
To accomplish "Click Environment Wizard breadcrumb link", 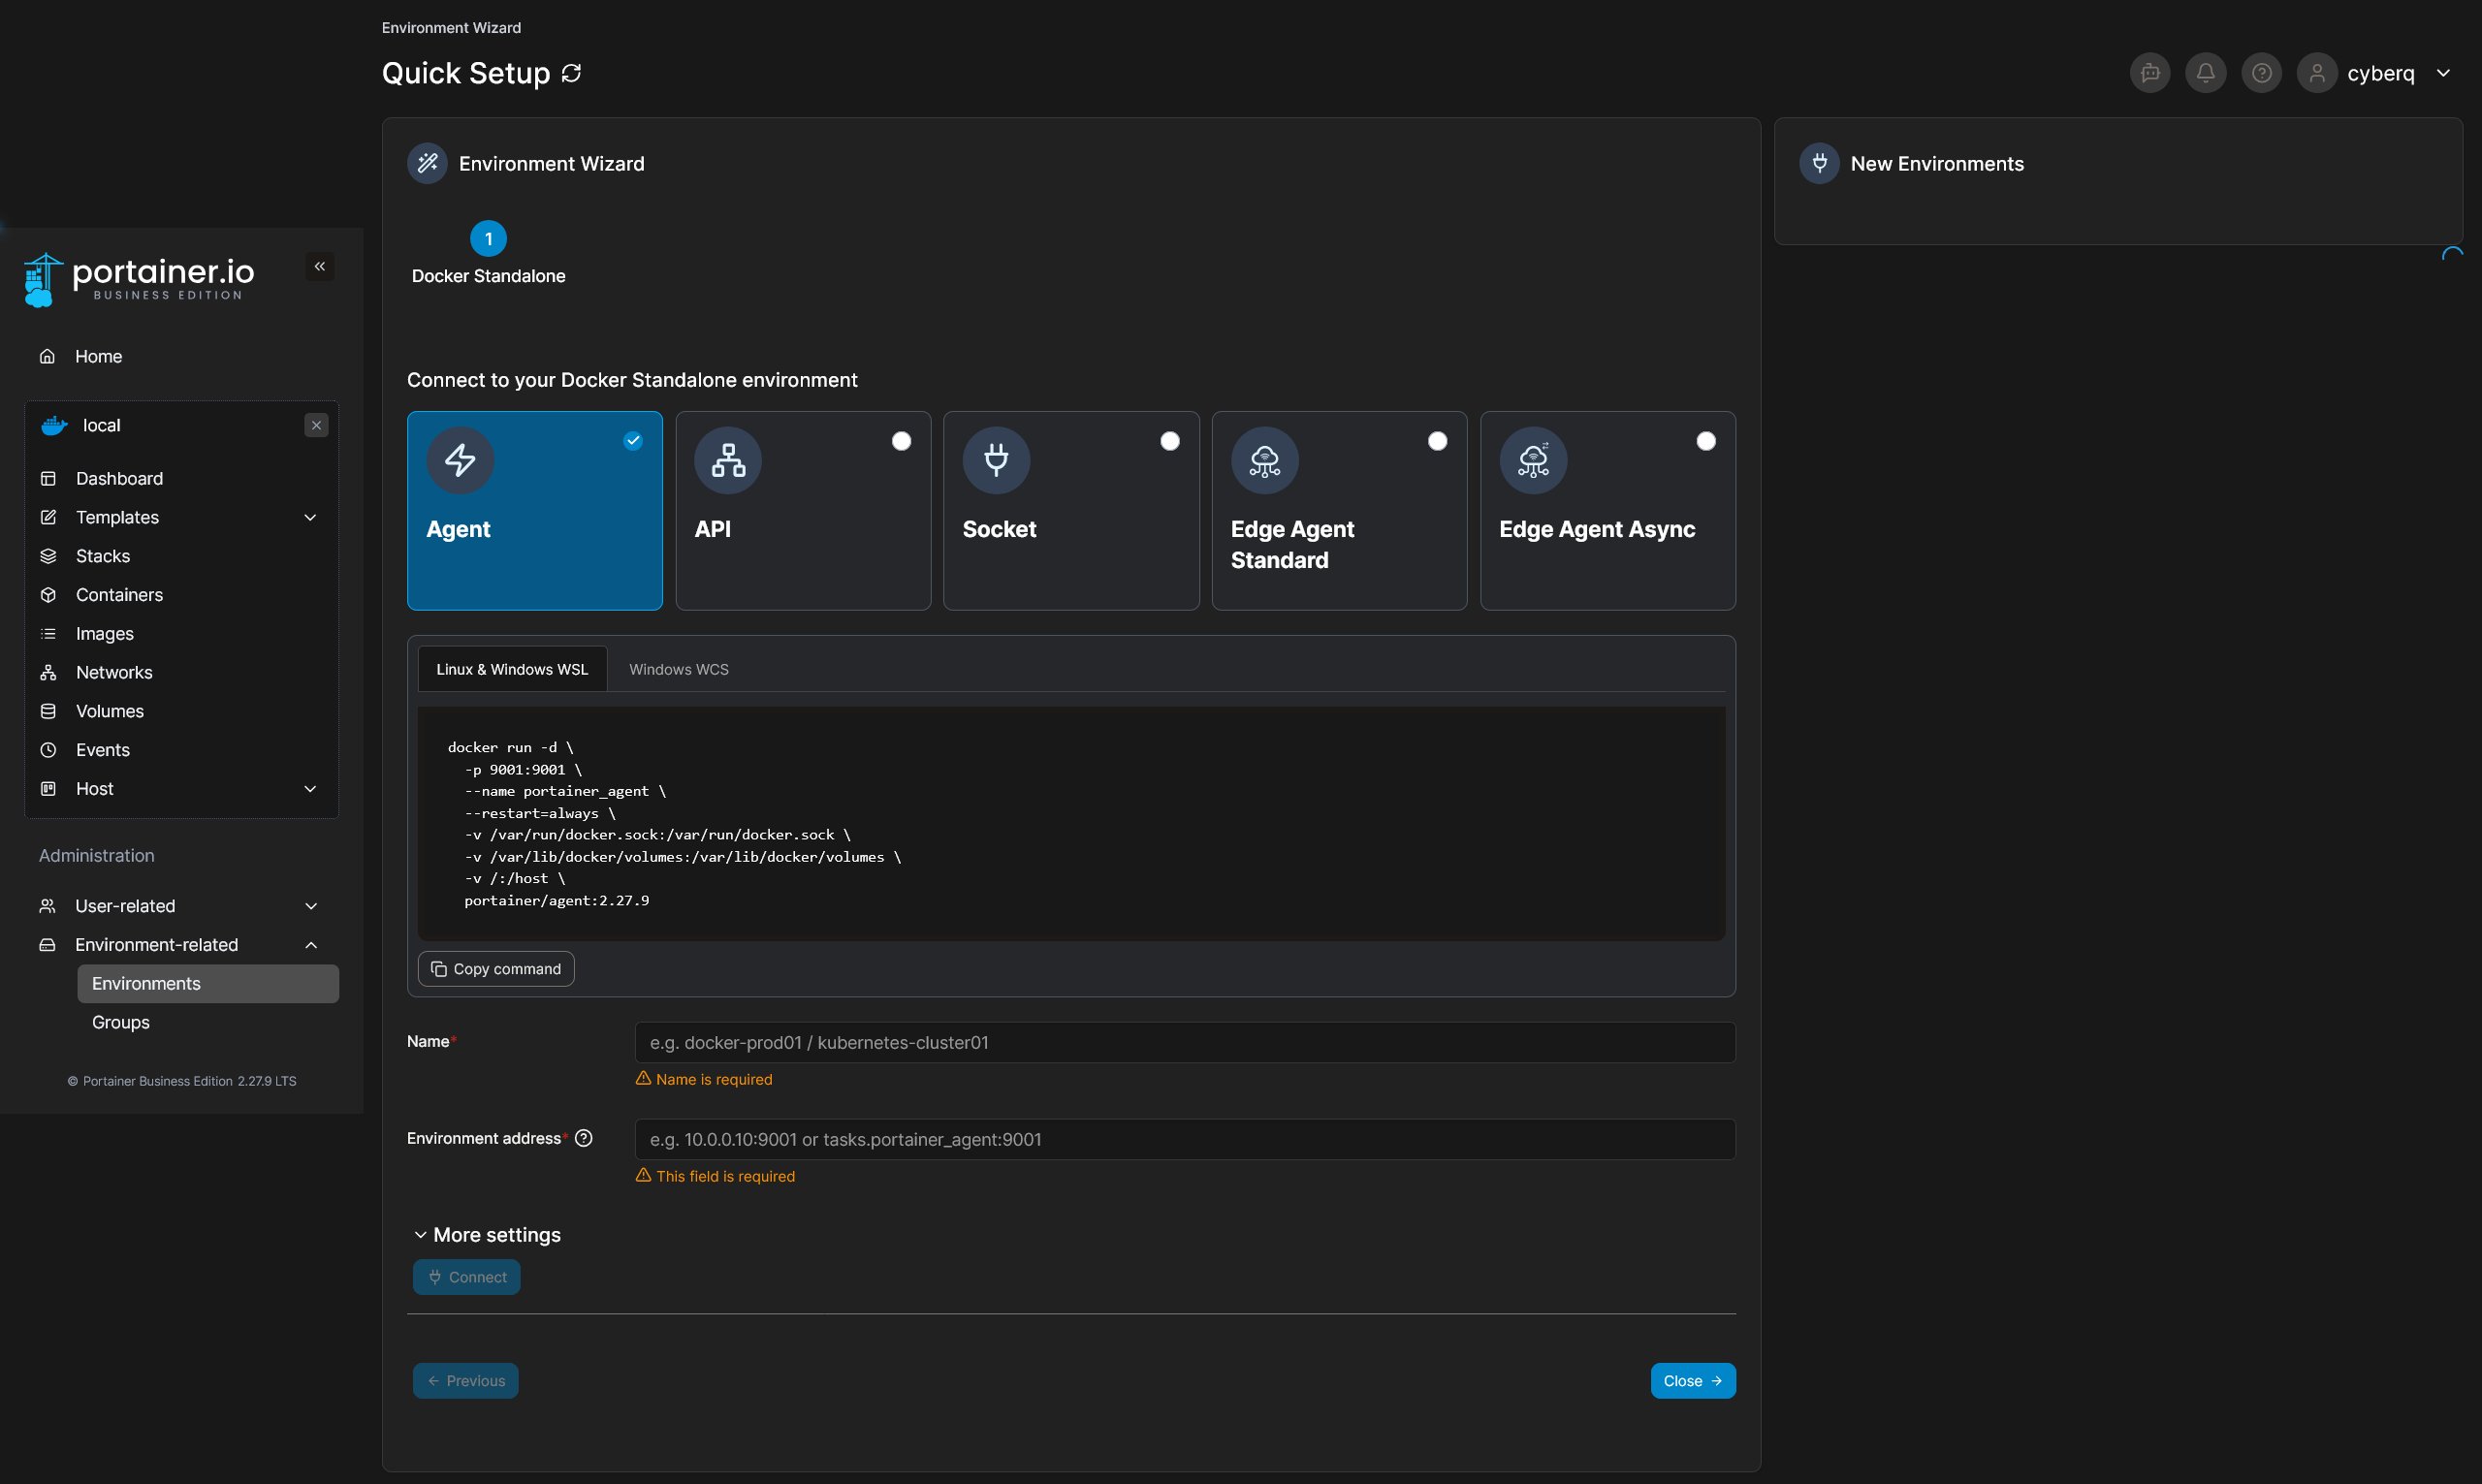I will tap(451, 27).
